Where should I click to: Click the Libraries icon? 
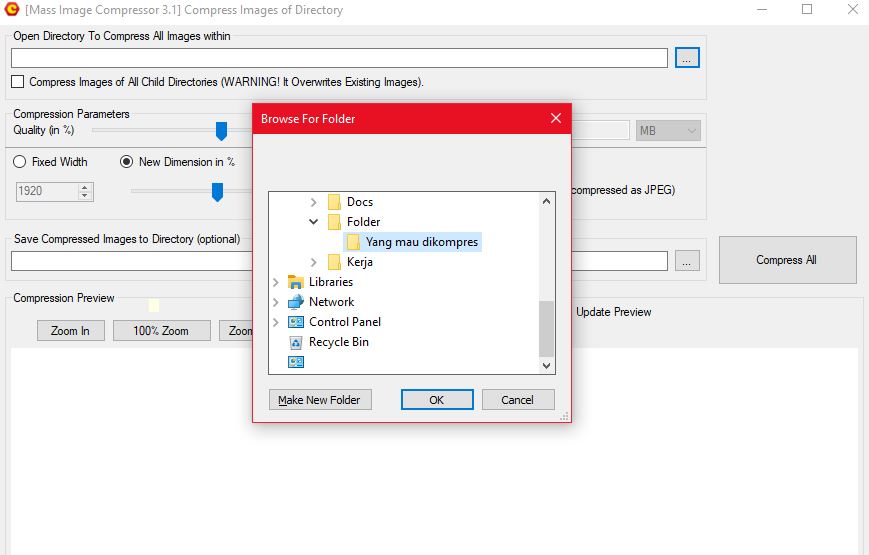pos(296,282)
